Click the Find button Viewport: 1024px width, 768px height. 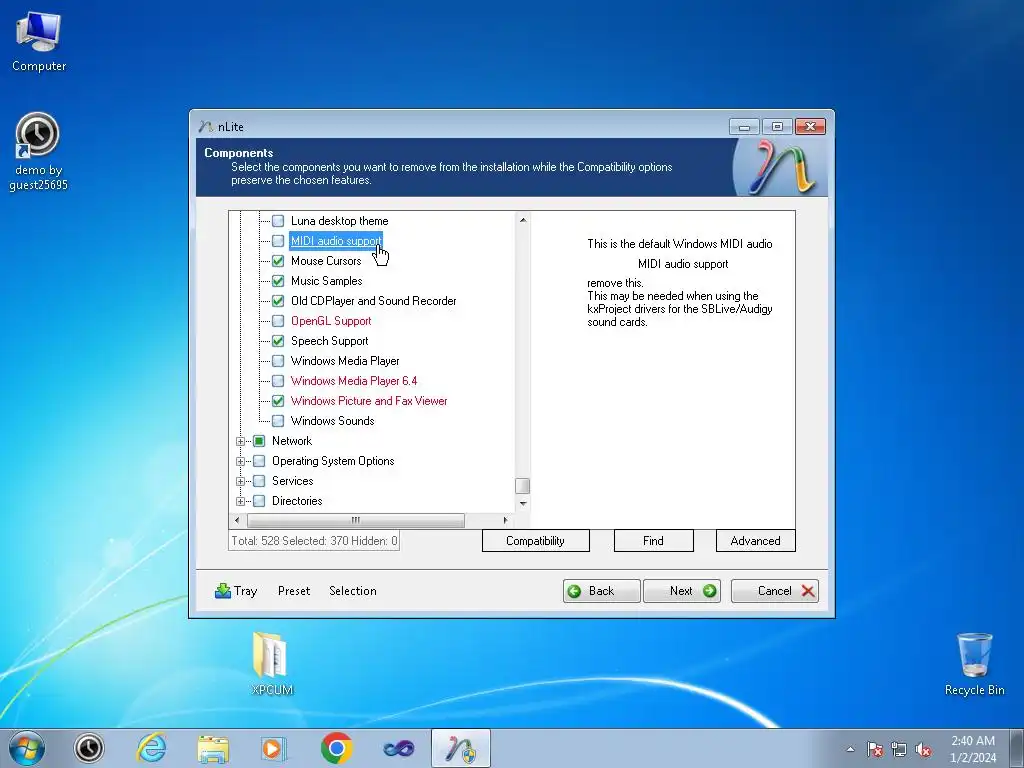[653, 541]
